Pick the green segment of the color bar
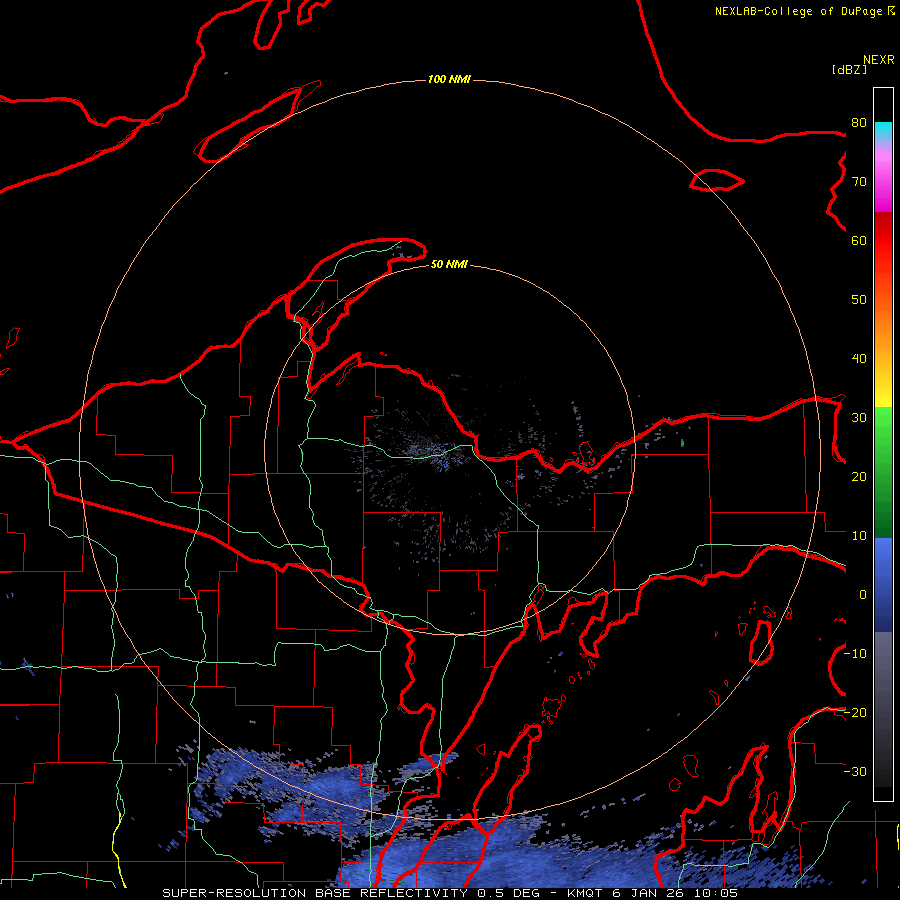The width and height of the screenshot is (900, 900). click(883, 472)
